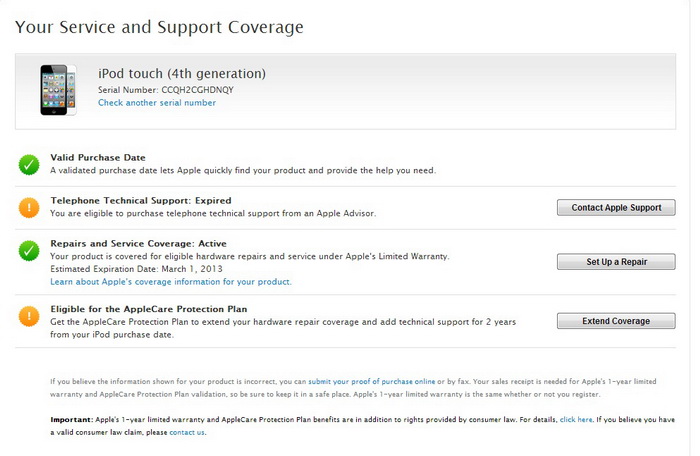The width and height of the screenshot is (700, 456).
Task: Open the Learn about Apple's coverage information link
Action: [170, 282]
